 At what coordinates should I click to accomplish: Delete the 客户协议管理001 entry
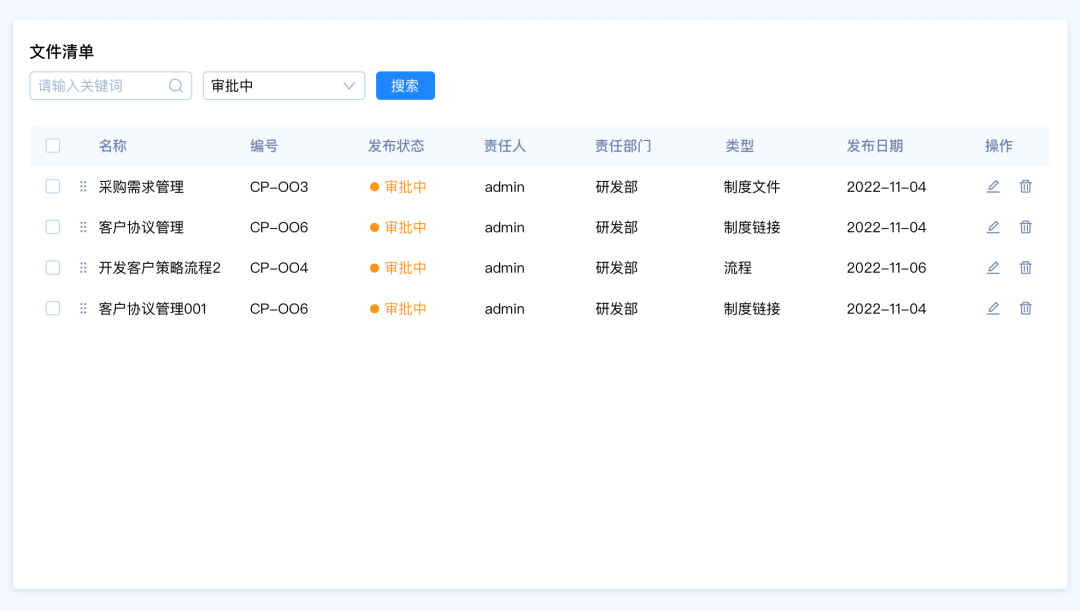click(1025, 308)
